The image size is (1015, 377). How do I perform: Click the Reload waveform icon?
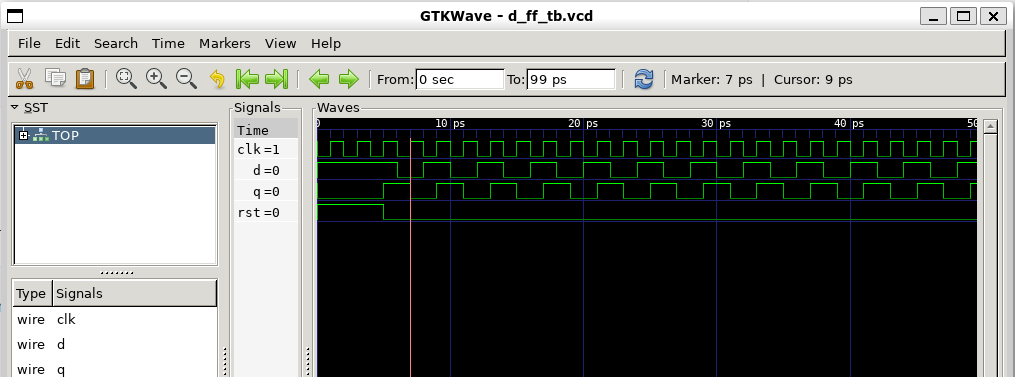click(x=643, y=79)
